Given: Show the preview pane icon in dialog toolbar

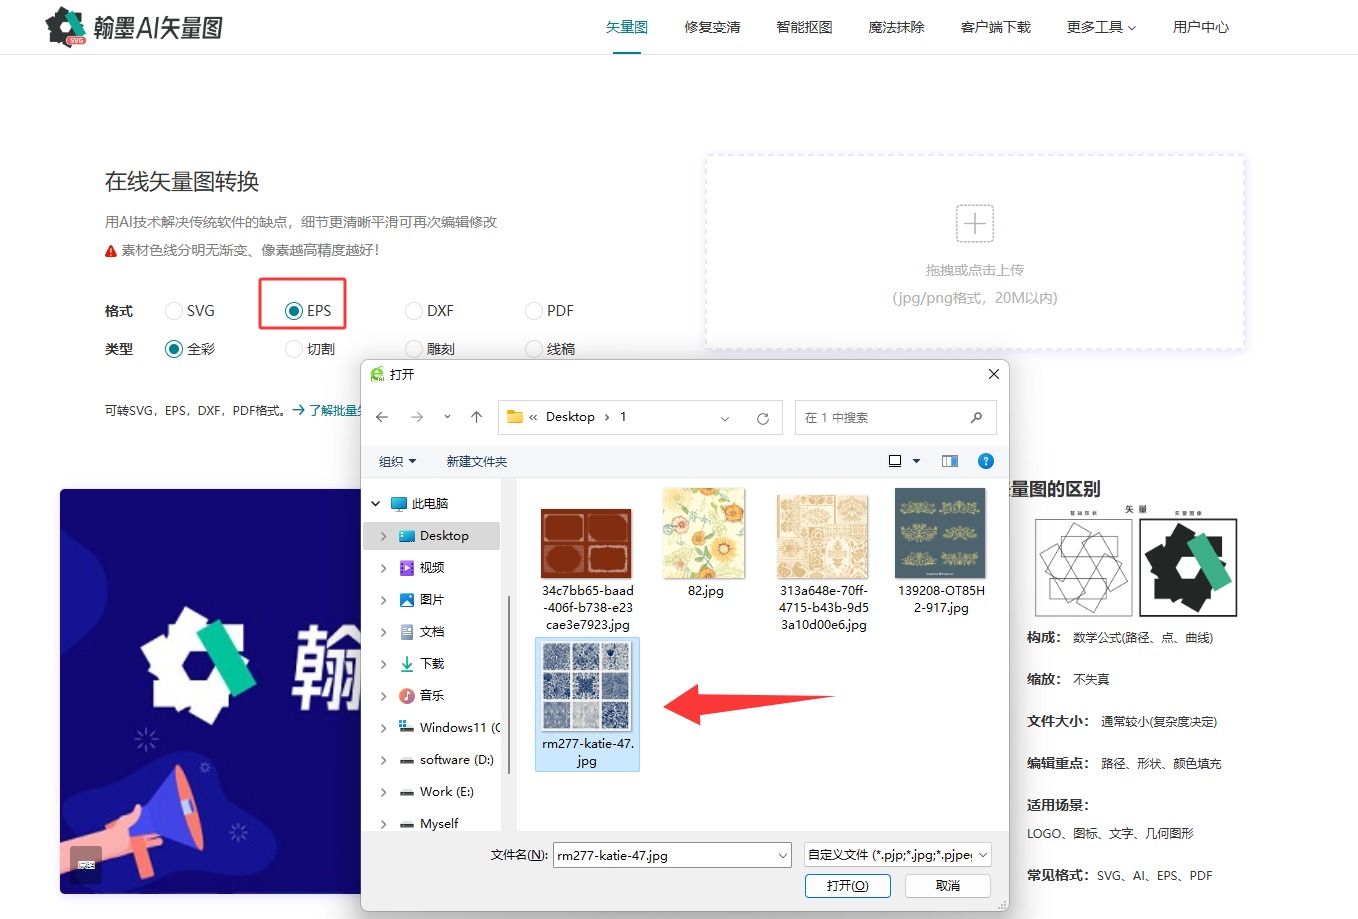Looking at the screenshot, I should 949,461.
